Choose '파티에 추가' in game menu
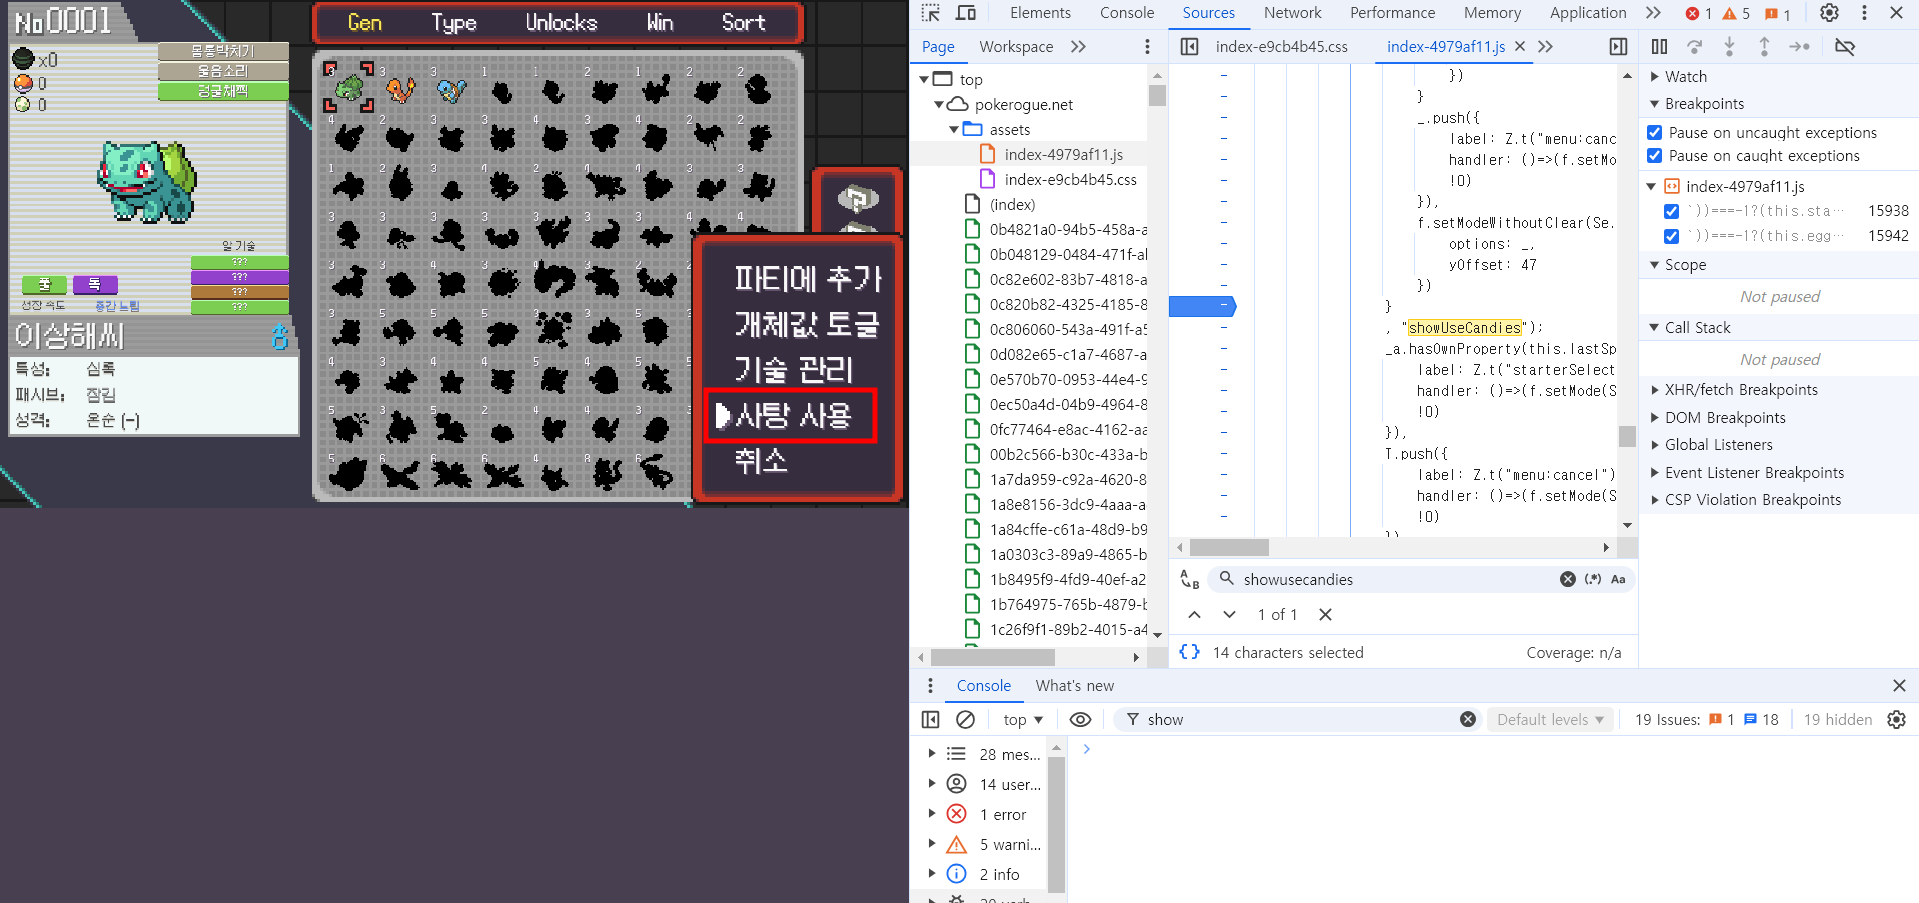This screenshot has height=903, width=1919. tap(808, 279)
